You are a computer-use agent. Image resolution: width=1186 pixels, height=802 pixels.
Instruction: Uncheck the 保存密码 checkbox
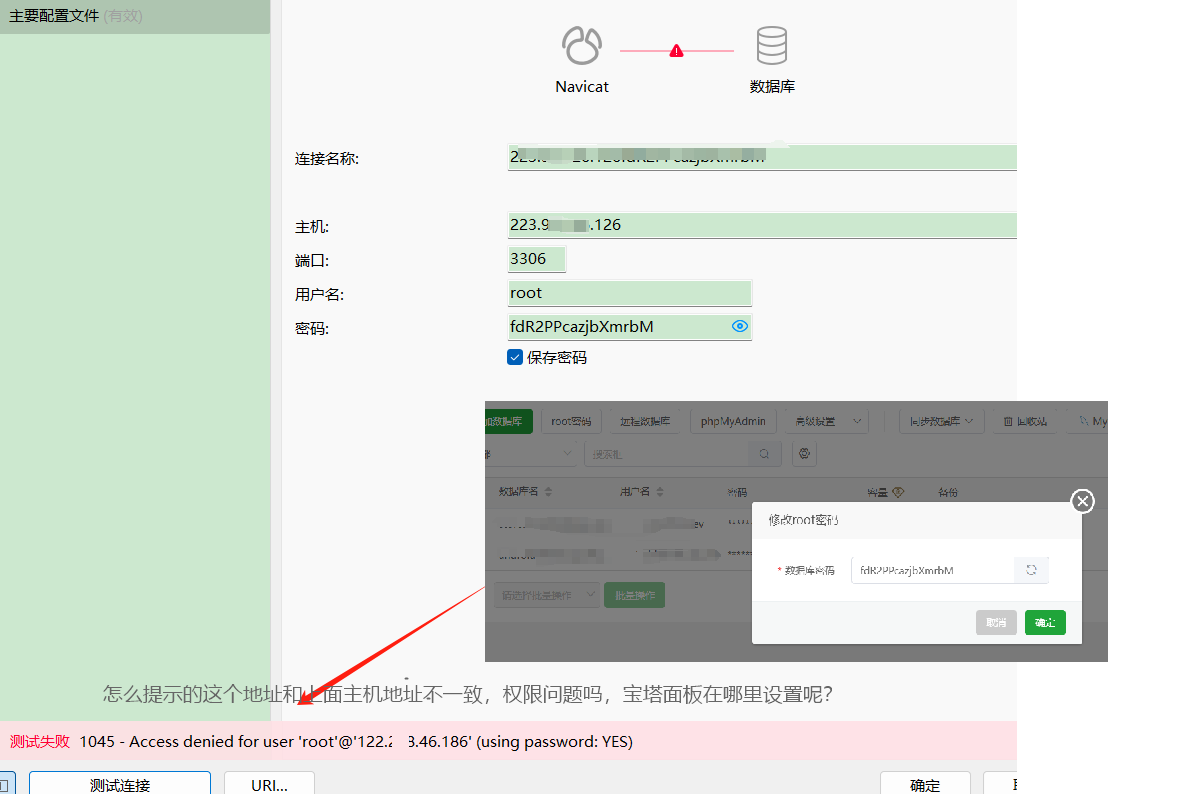pyautogui.click(x=515, y=357)
